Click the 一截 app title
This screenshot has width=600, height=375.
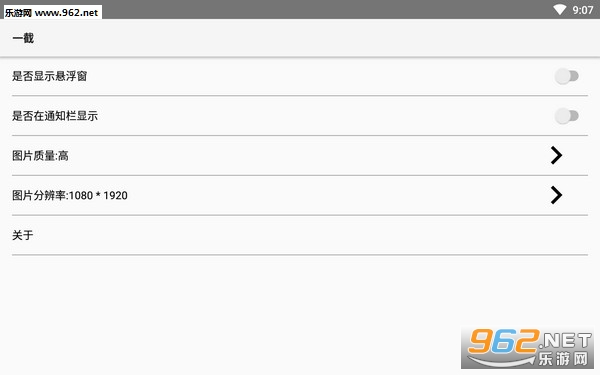point(23,38)
